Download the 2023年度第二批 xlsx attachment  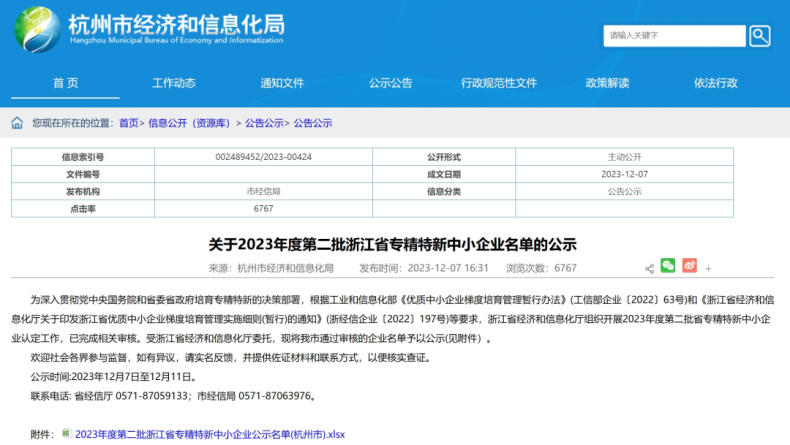pos(210,434)
